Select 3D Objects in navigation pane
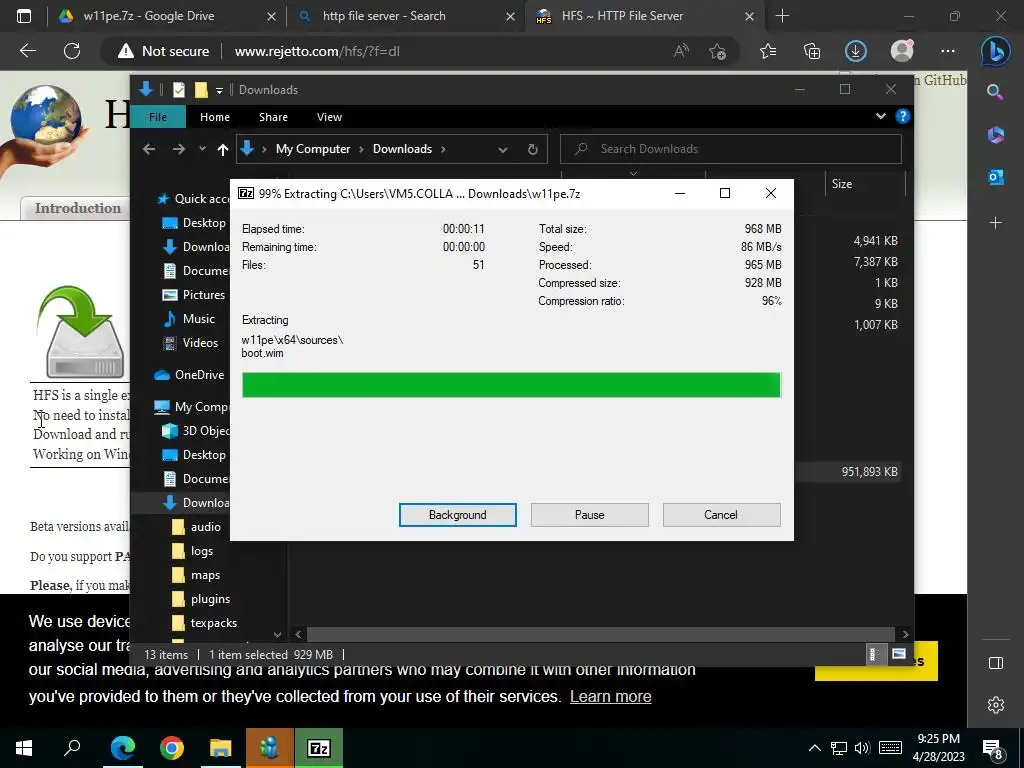 point(195,431)
